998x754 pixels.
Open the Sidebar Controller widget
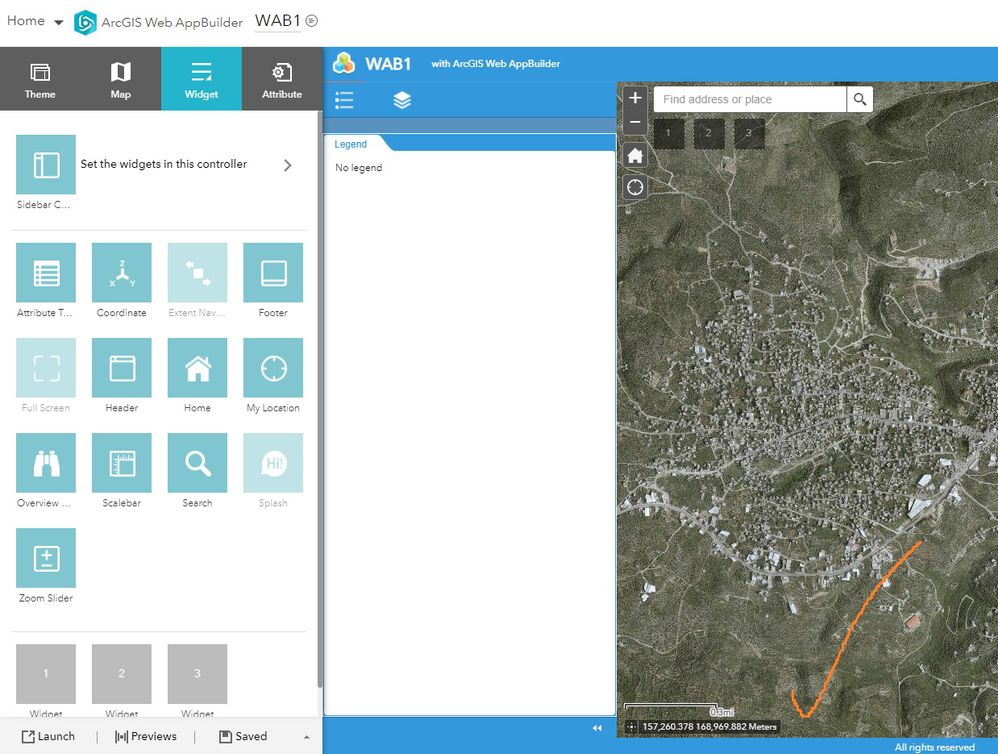coord(46,164)
